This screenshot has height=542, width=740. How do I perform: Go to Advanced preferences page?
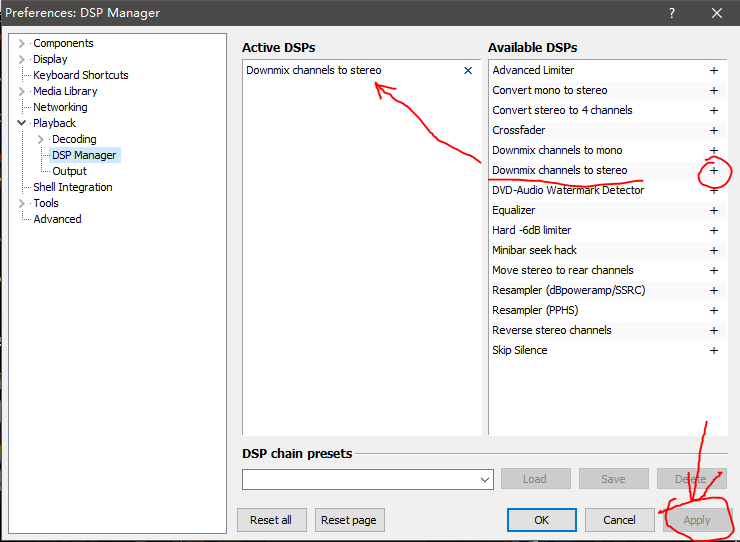point(57,219)
